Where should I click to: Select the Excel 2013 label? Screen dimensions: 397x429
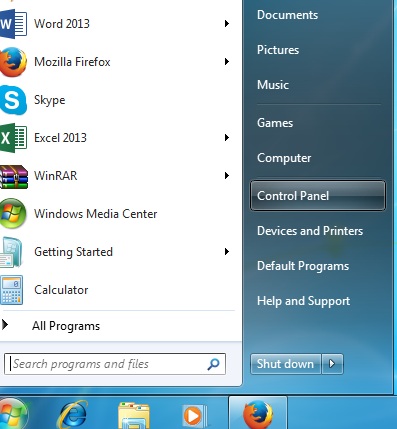(x=60, y=138)
